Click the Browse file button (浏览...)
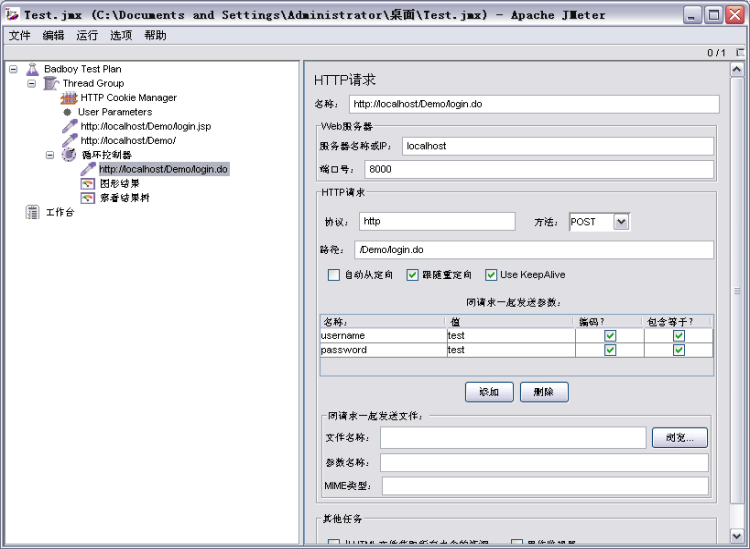 click(680, 438)
